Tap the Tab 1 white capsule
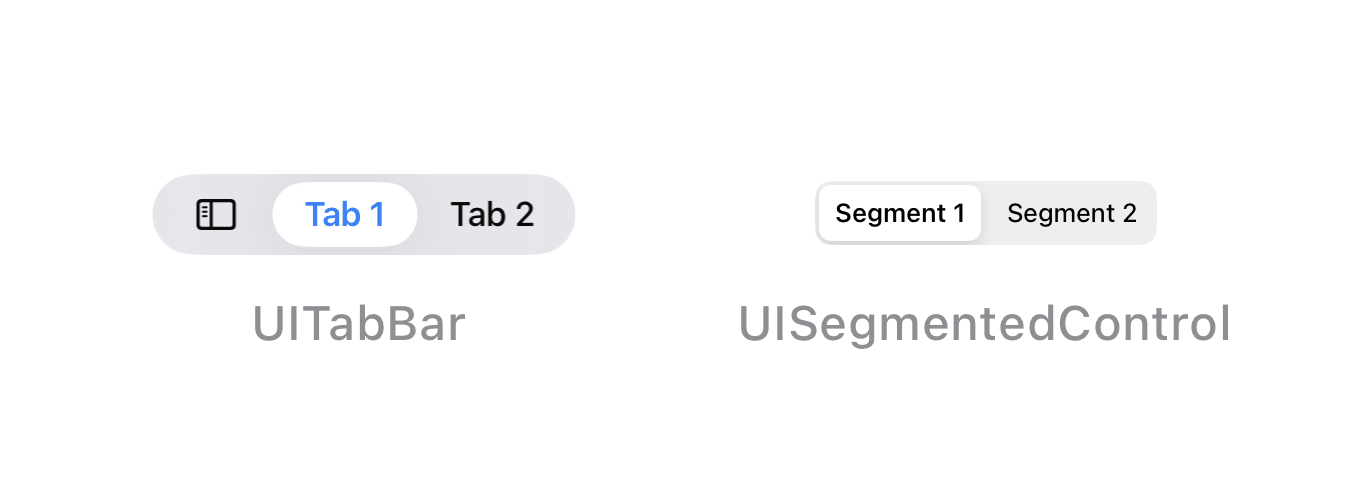The width and height of the screenshot is (1360, 500). (345, 214)
